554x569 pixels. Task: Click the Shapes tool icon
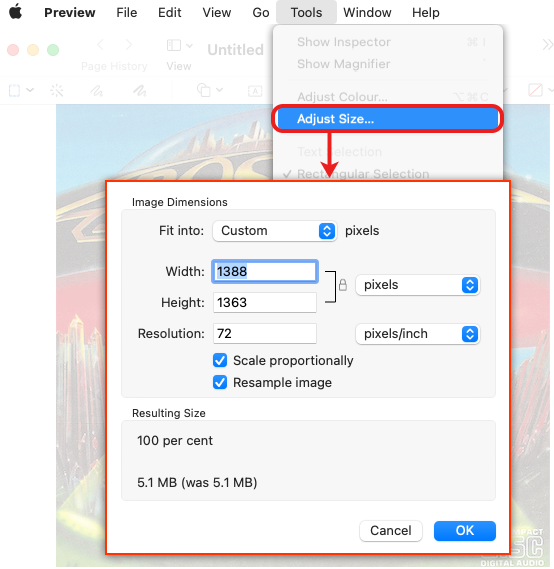[x=204, y=90]
